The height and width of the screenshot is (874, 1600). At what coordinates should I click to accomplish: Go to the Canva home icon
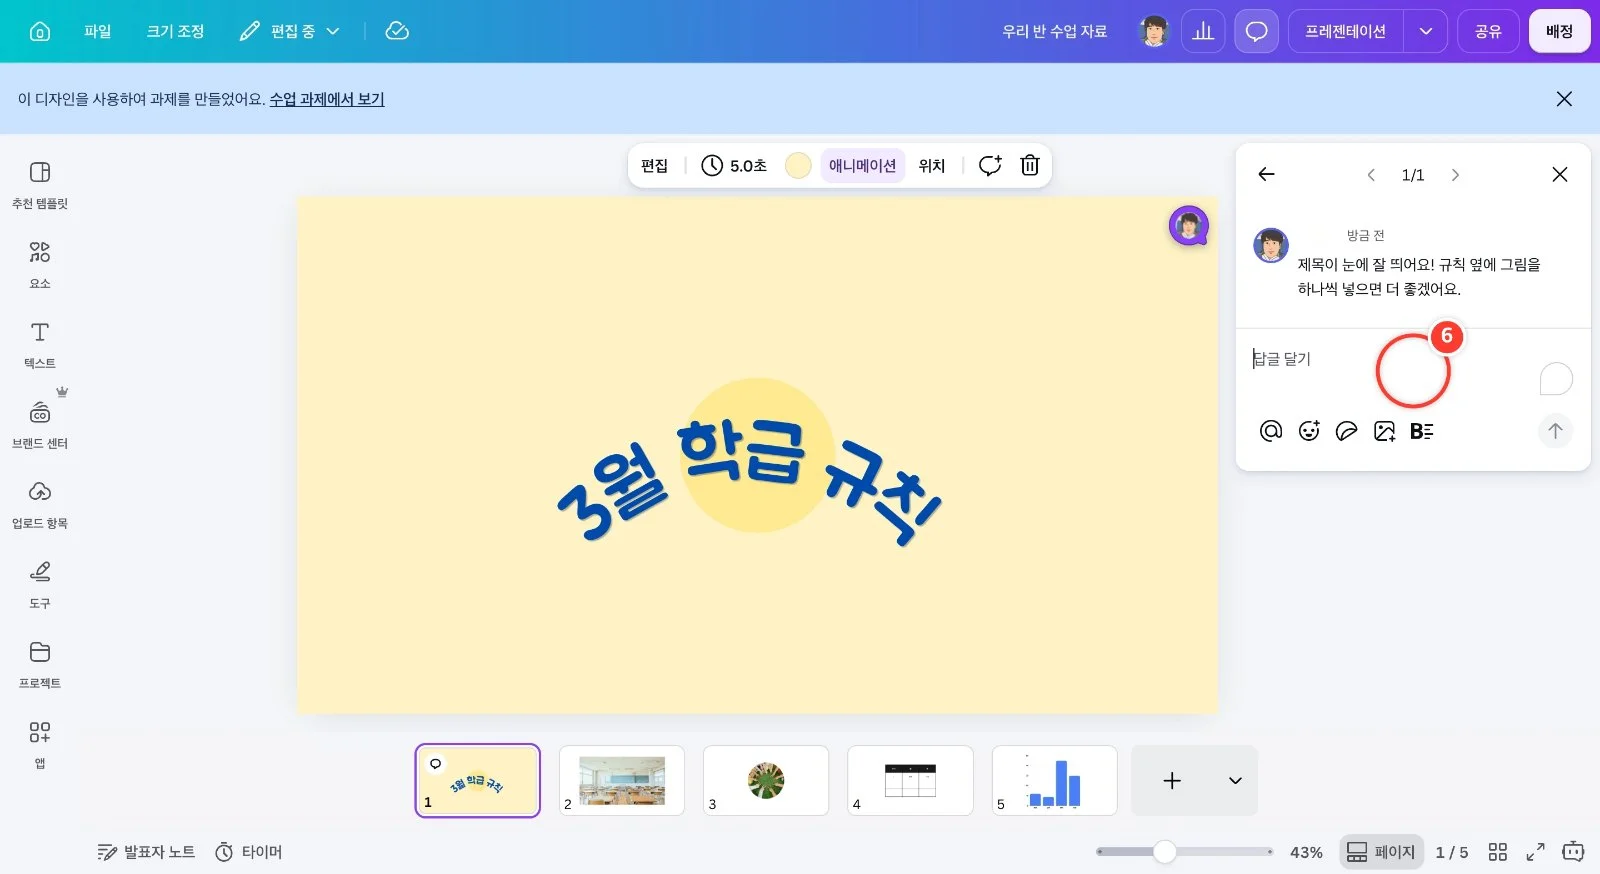(x=40, y=31)
